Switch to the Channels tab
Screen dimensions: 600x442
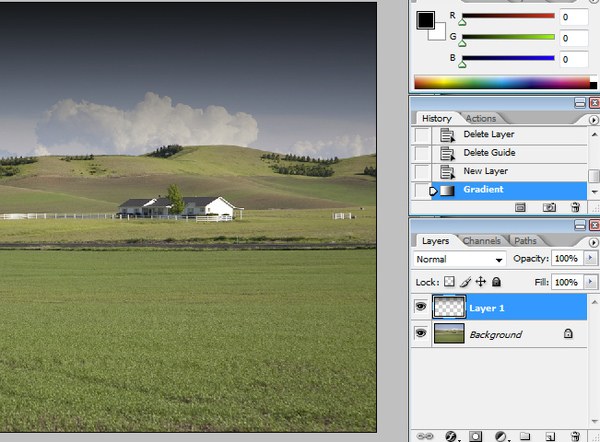481,241
